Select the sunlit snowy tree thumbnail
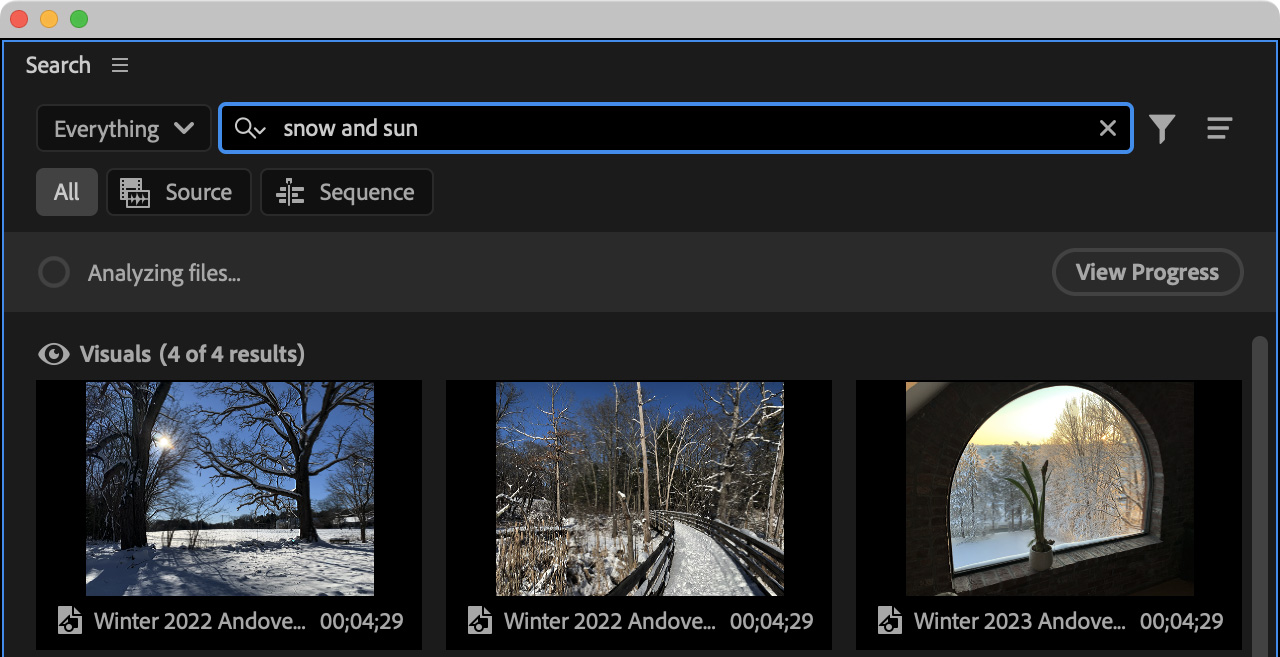1280x657 pixels. point(229,489)
